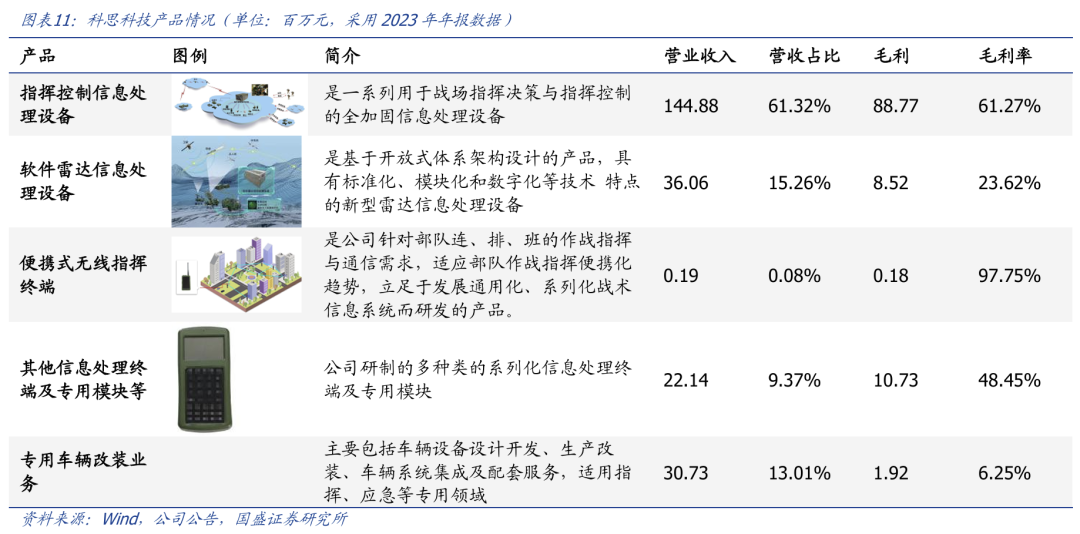Click the description starting 是一系列用于战场指挥决策

477,105
